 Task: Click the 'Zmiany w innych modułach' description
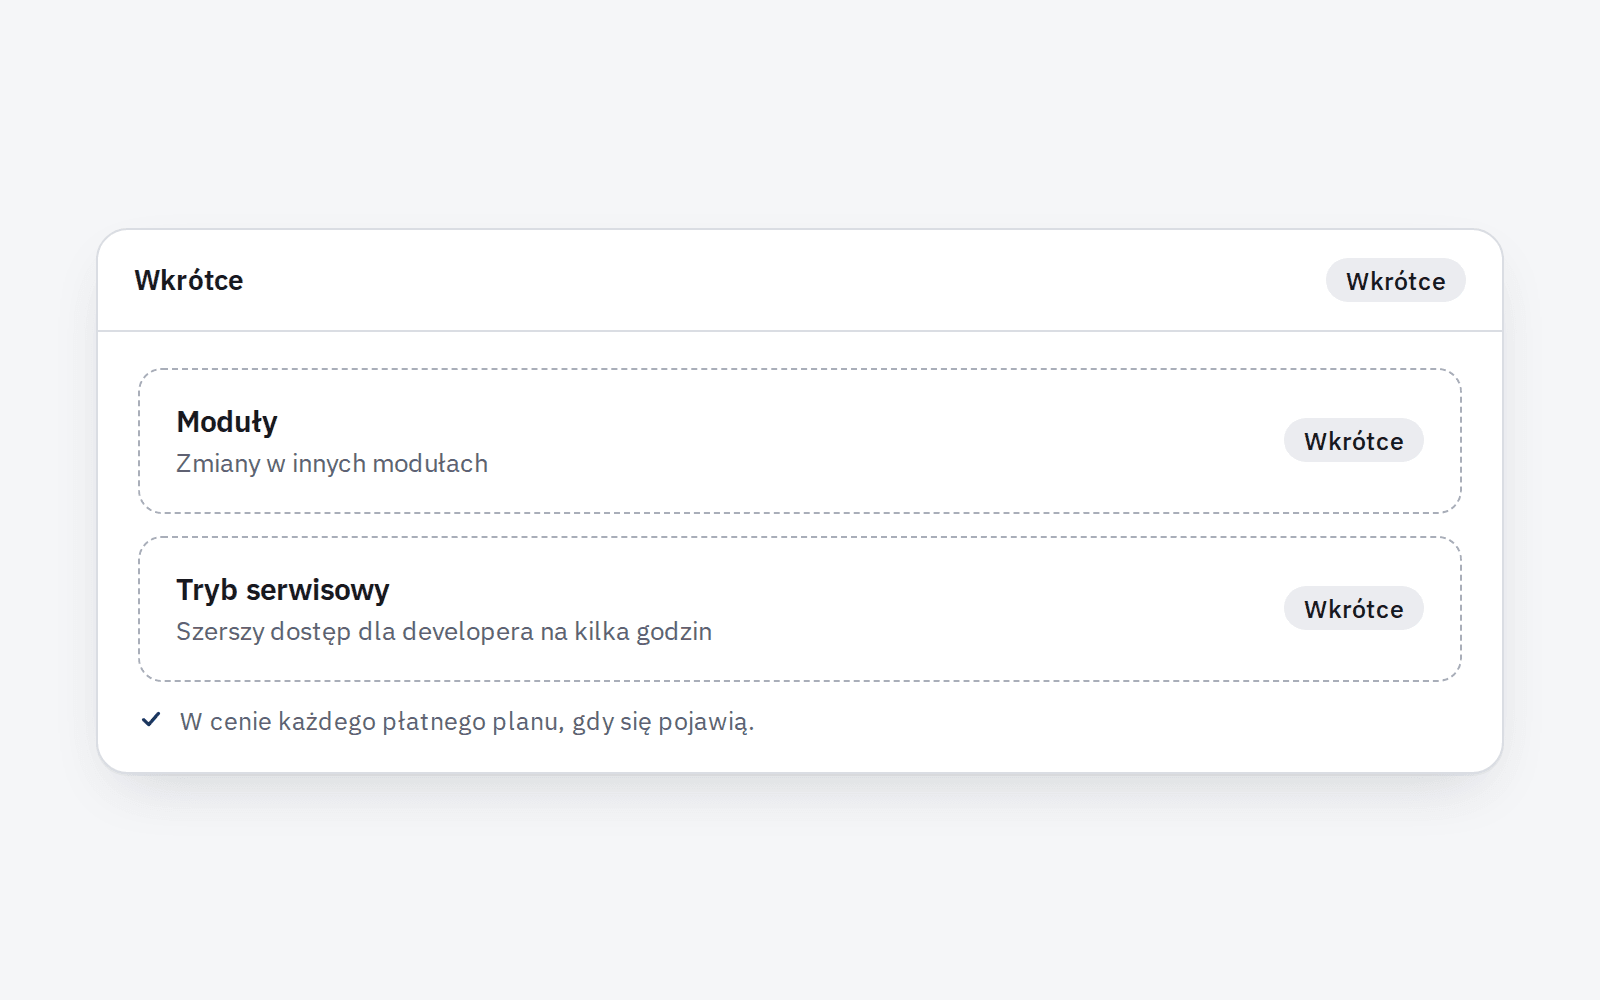pos(332,464)
